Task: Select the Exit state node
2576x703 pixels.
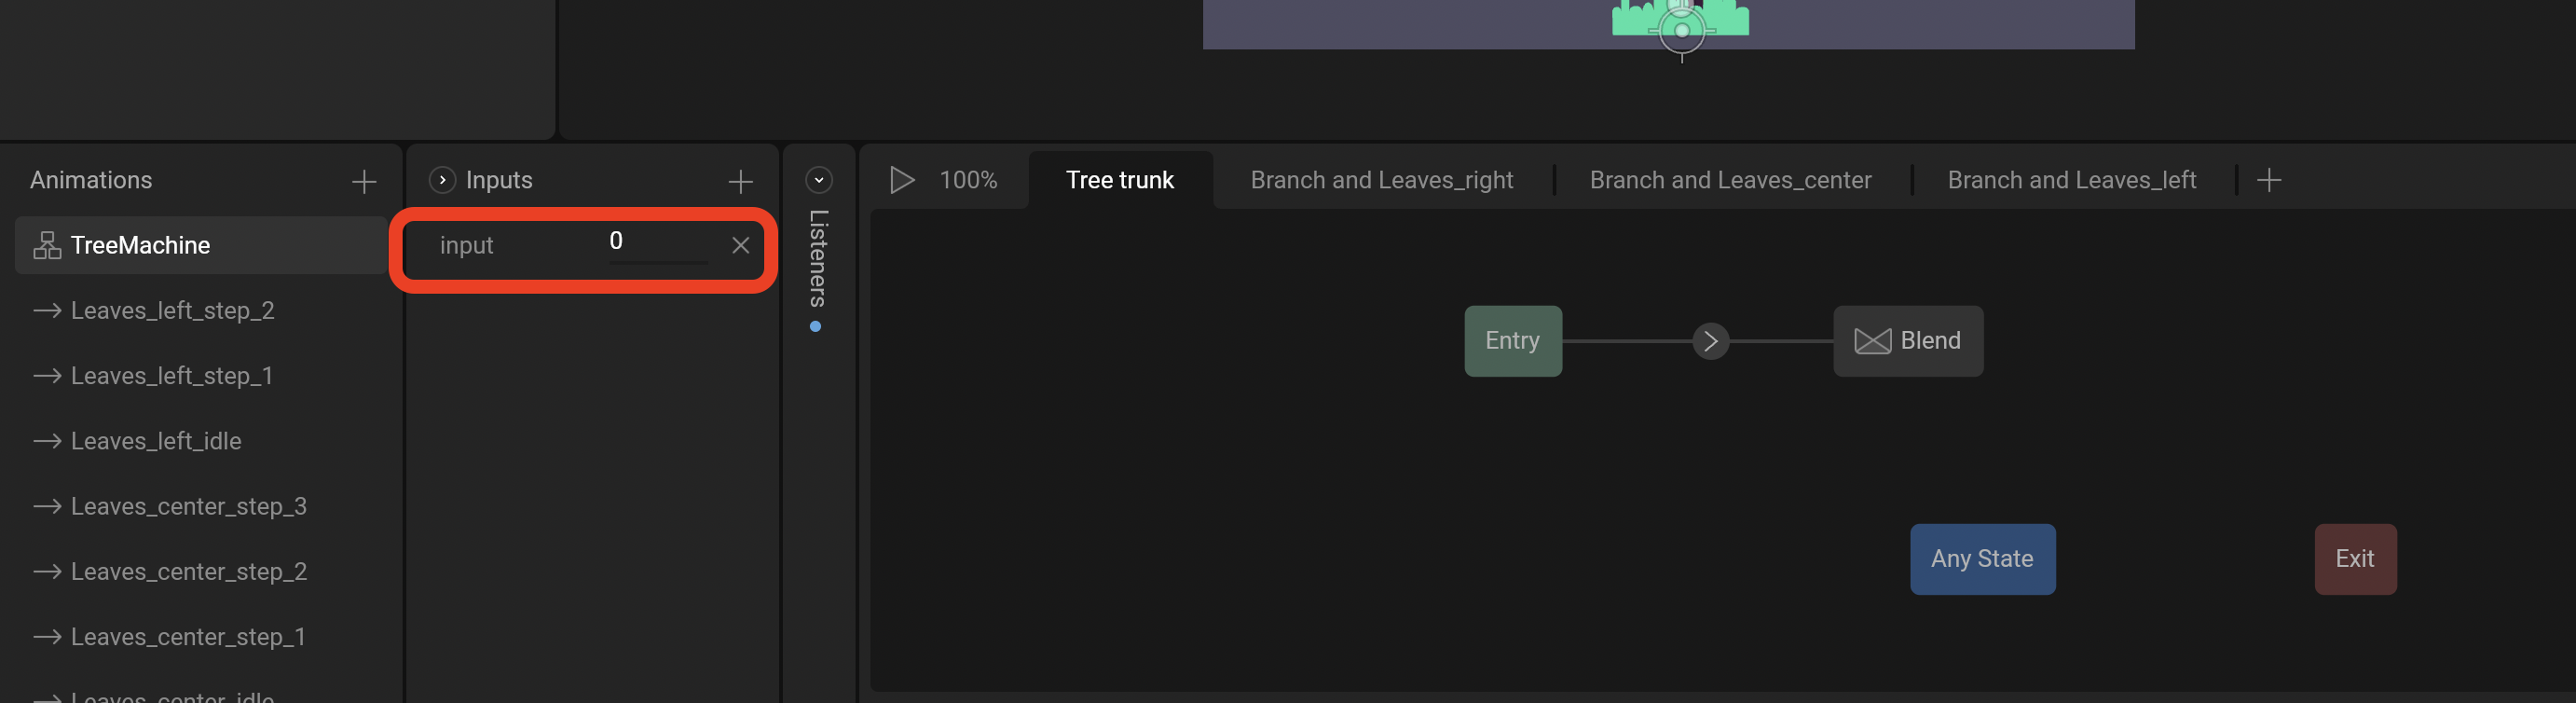Action: tap(2355, 559)
